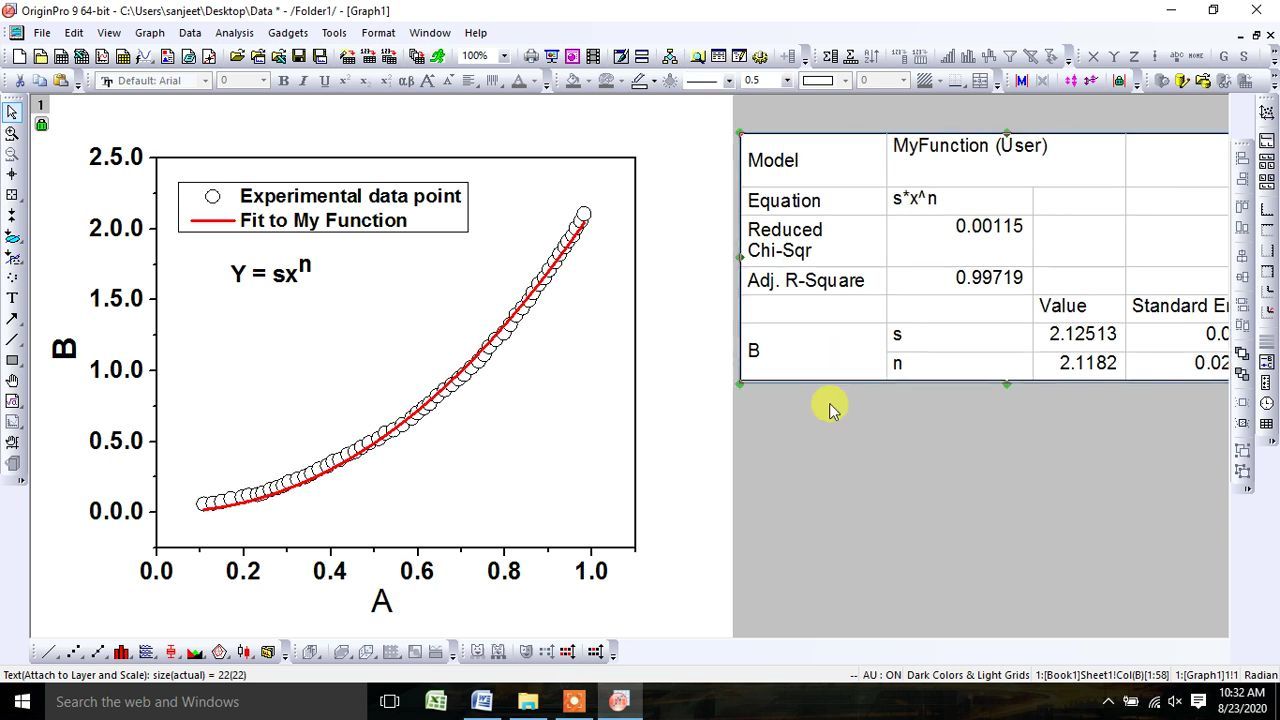This screenshot has height=720, width=1280.
Task: Open the Gadgets menu
Action: pyautogui.click(x=288, y=33)
